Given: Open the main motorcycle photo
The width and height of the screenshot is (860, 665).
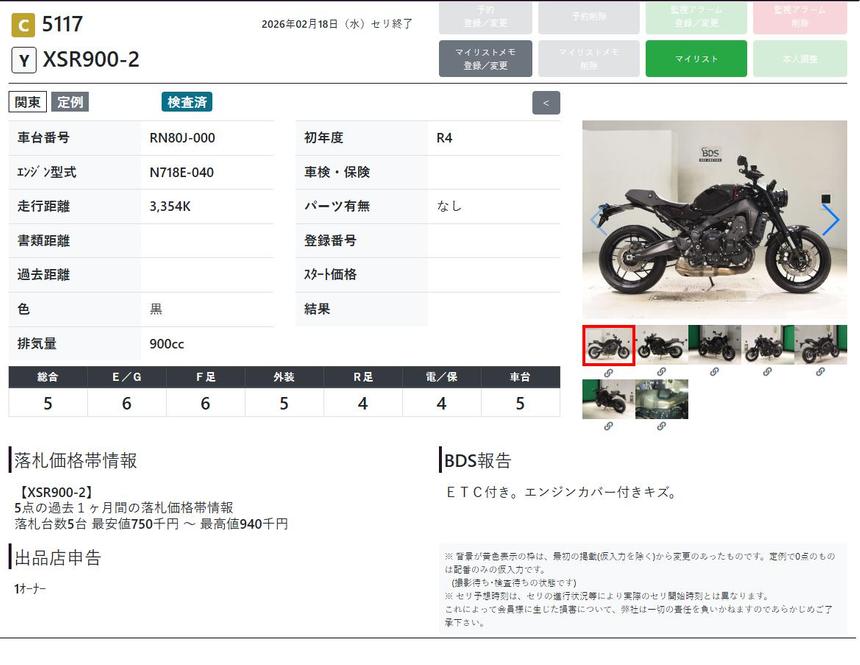Looking at the screenshot, I should 714,220.
